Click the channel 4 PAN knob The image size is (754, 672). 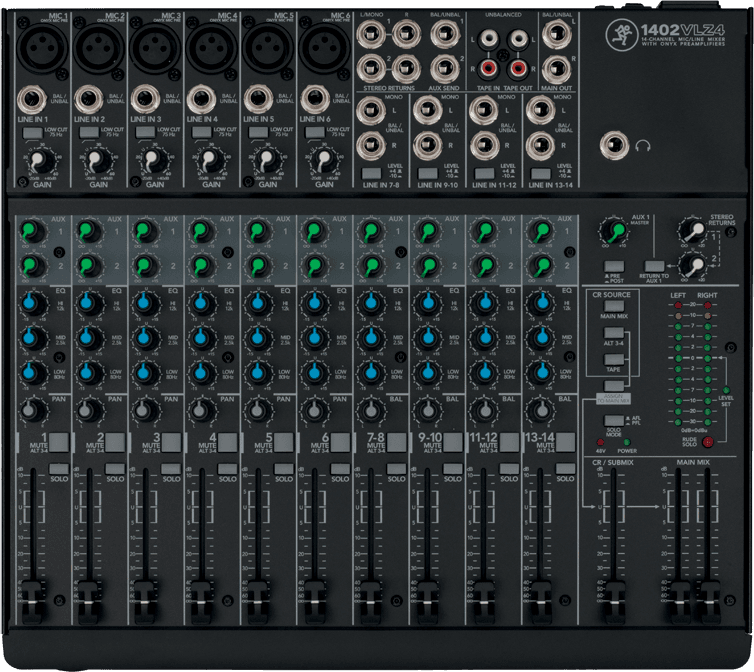(x=201, y=410)
